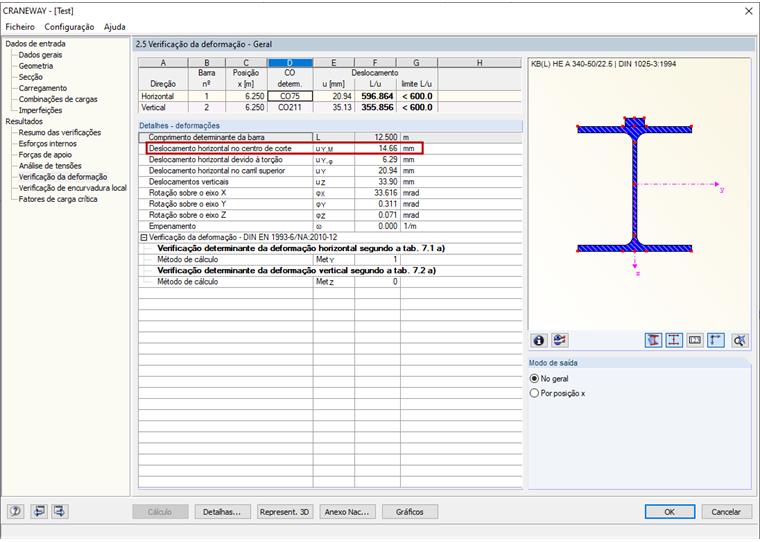
Task: Confirm with the OK button
Action: point(669,511)
